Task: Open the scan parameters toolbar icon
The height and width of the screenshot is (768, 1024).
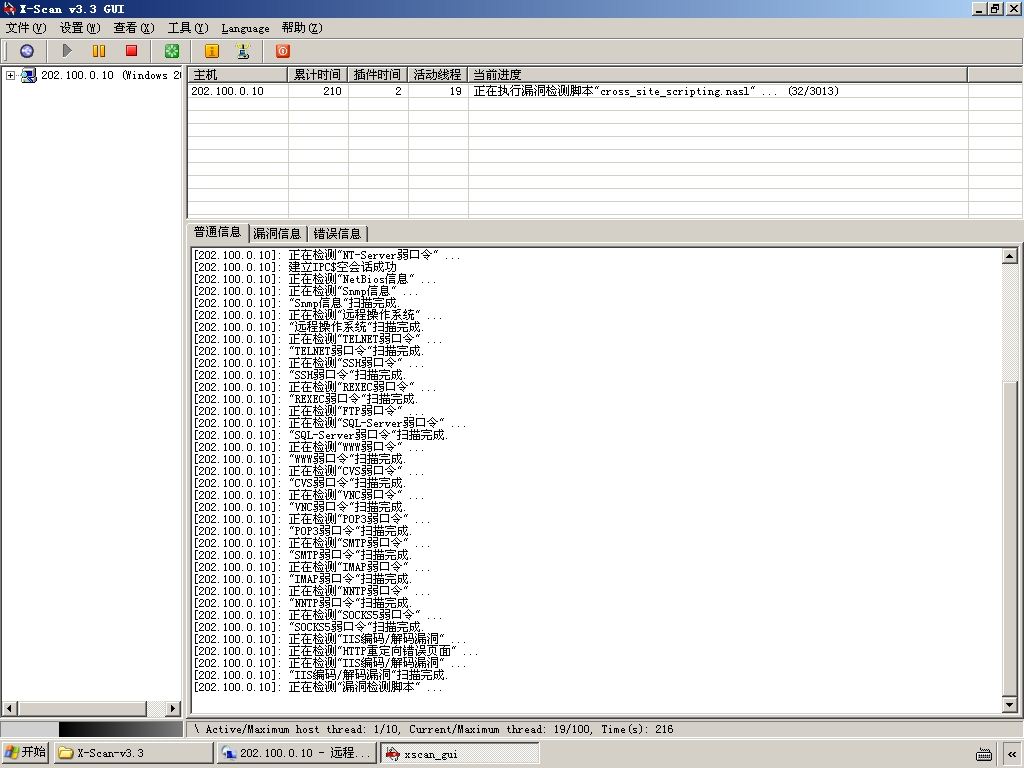Action: point(27,51)
